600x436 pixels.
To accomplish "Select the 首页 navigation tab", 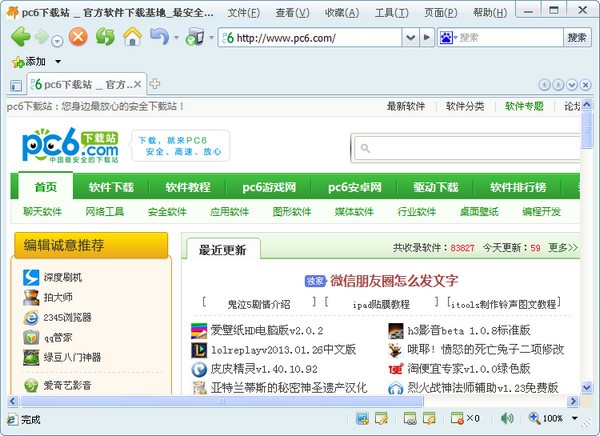I will [x=46, y=187].
